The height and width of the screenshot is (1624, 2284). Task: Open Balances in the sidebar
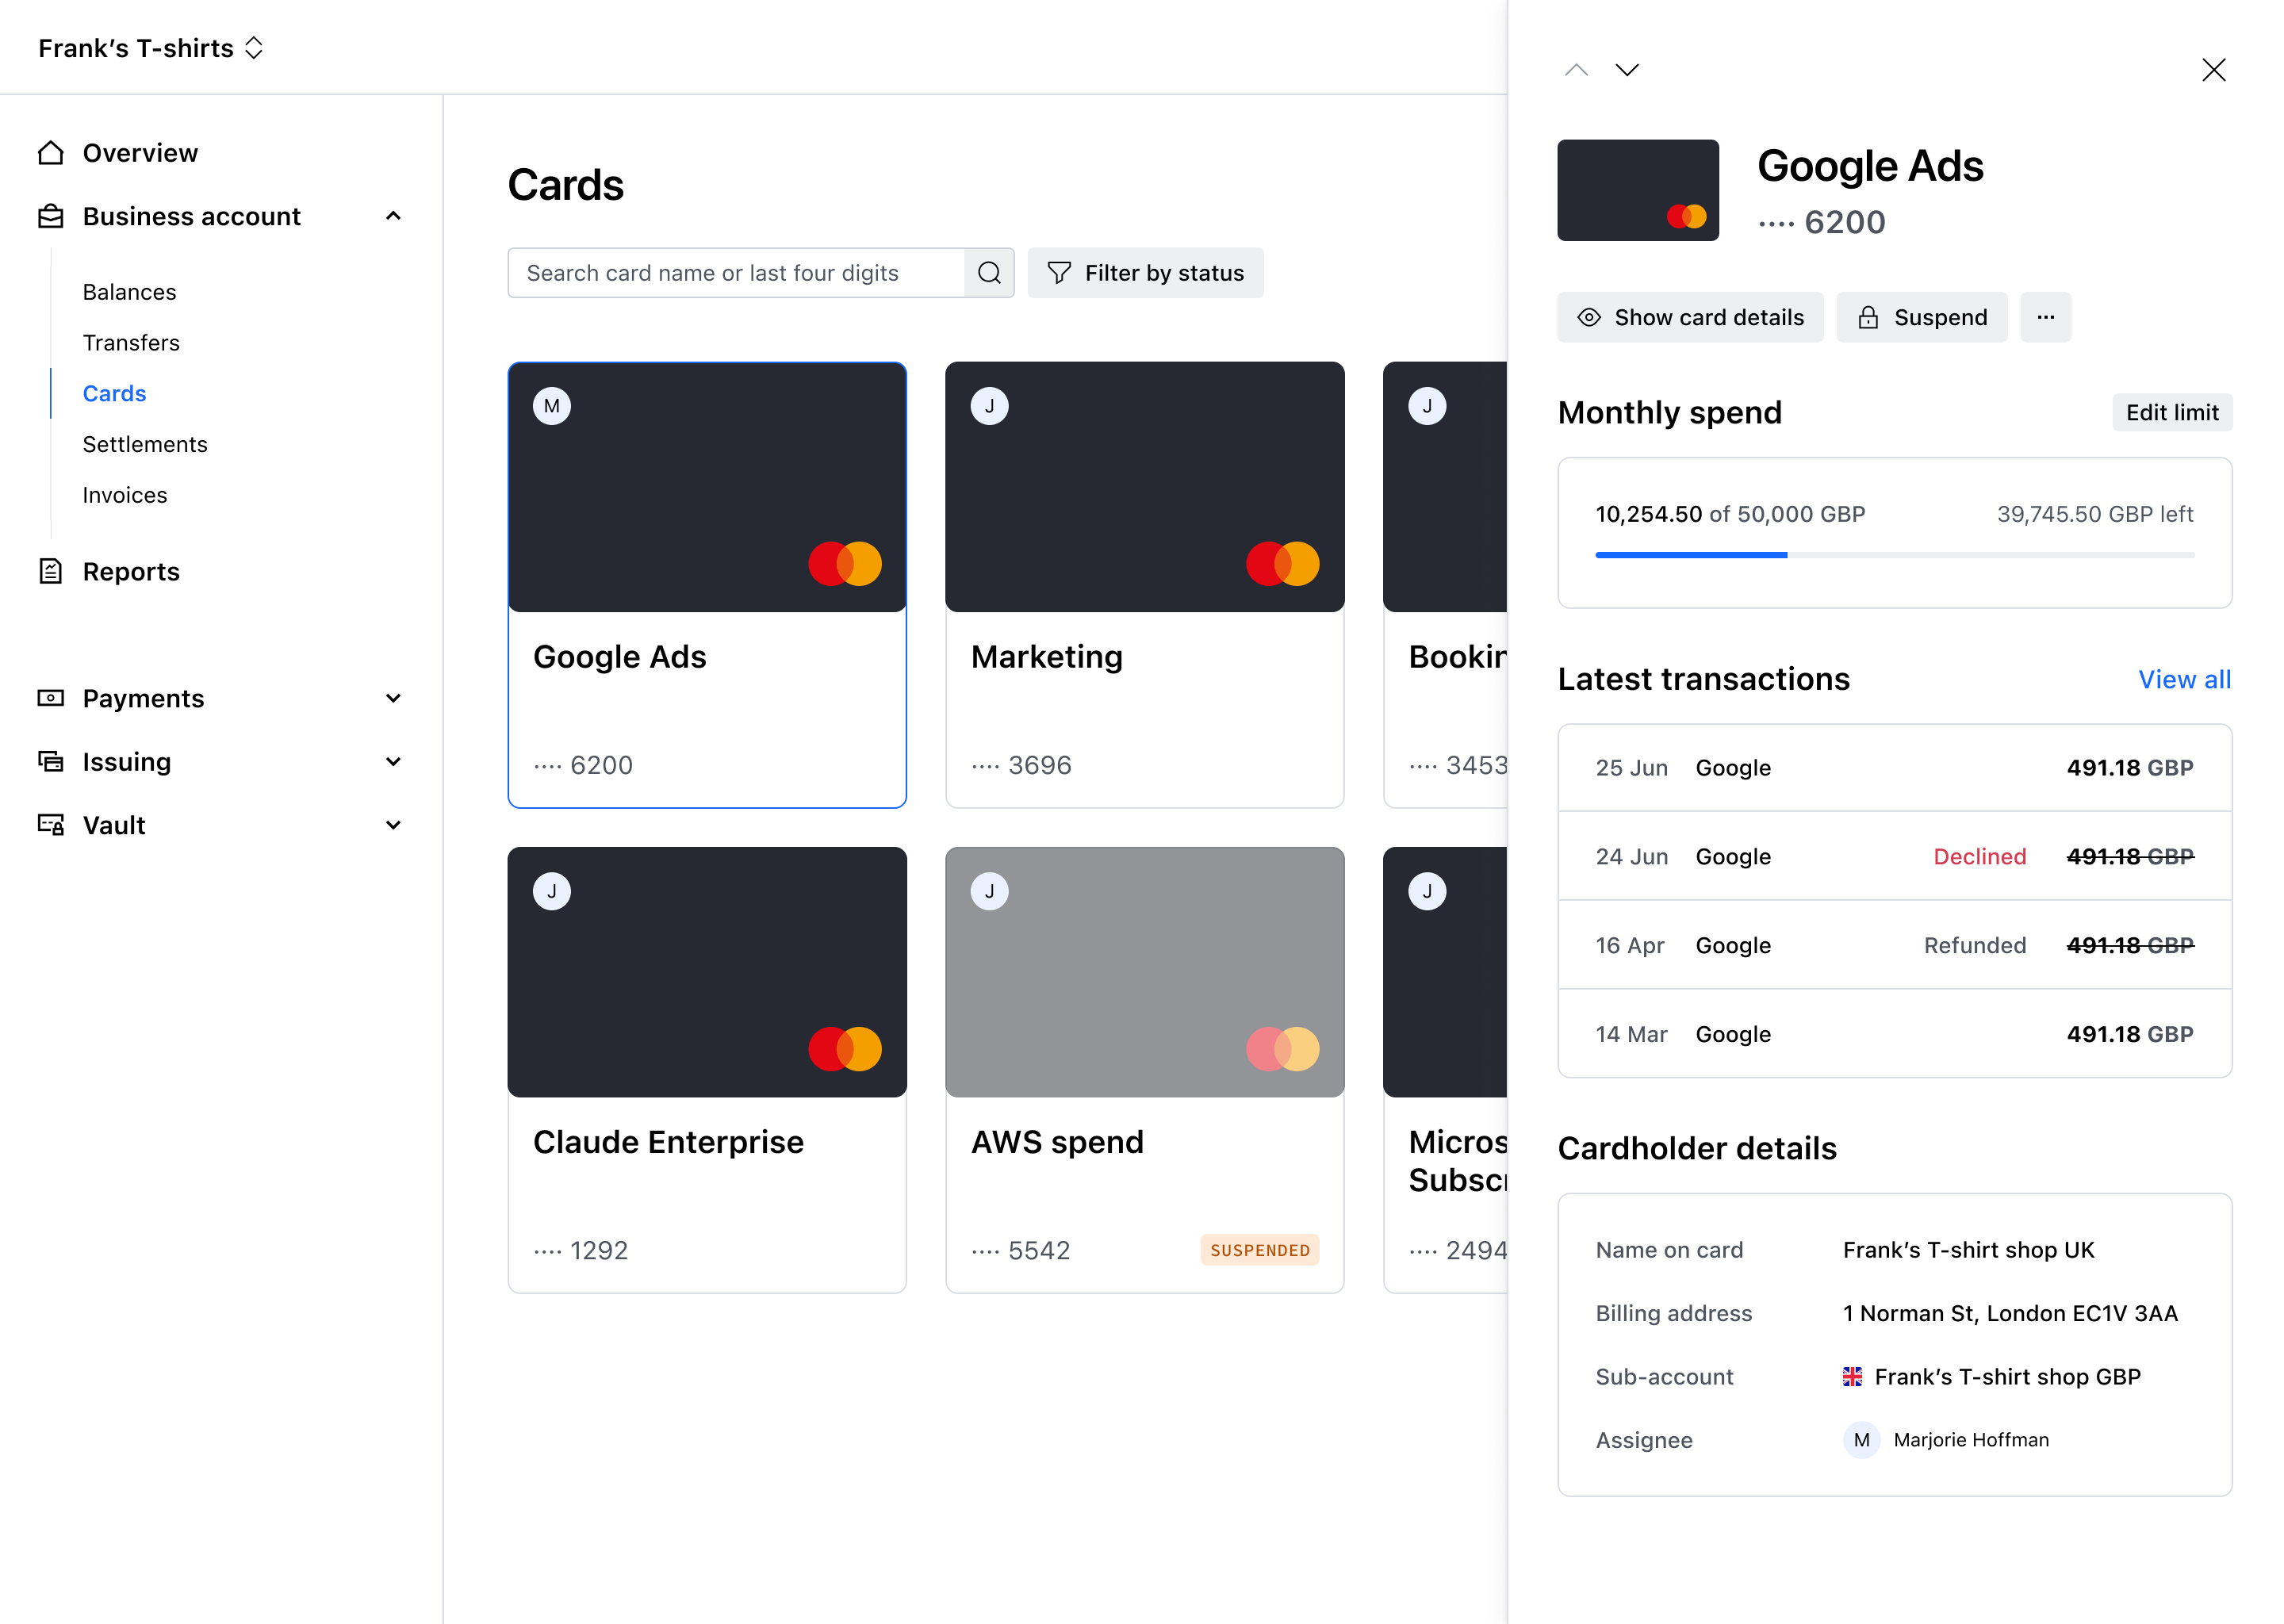[x=129, y=292]
